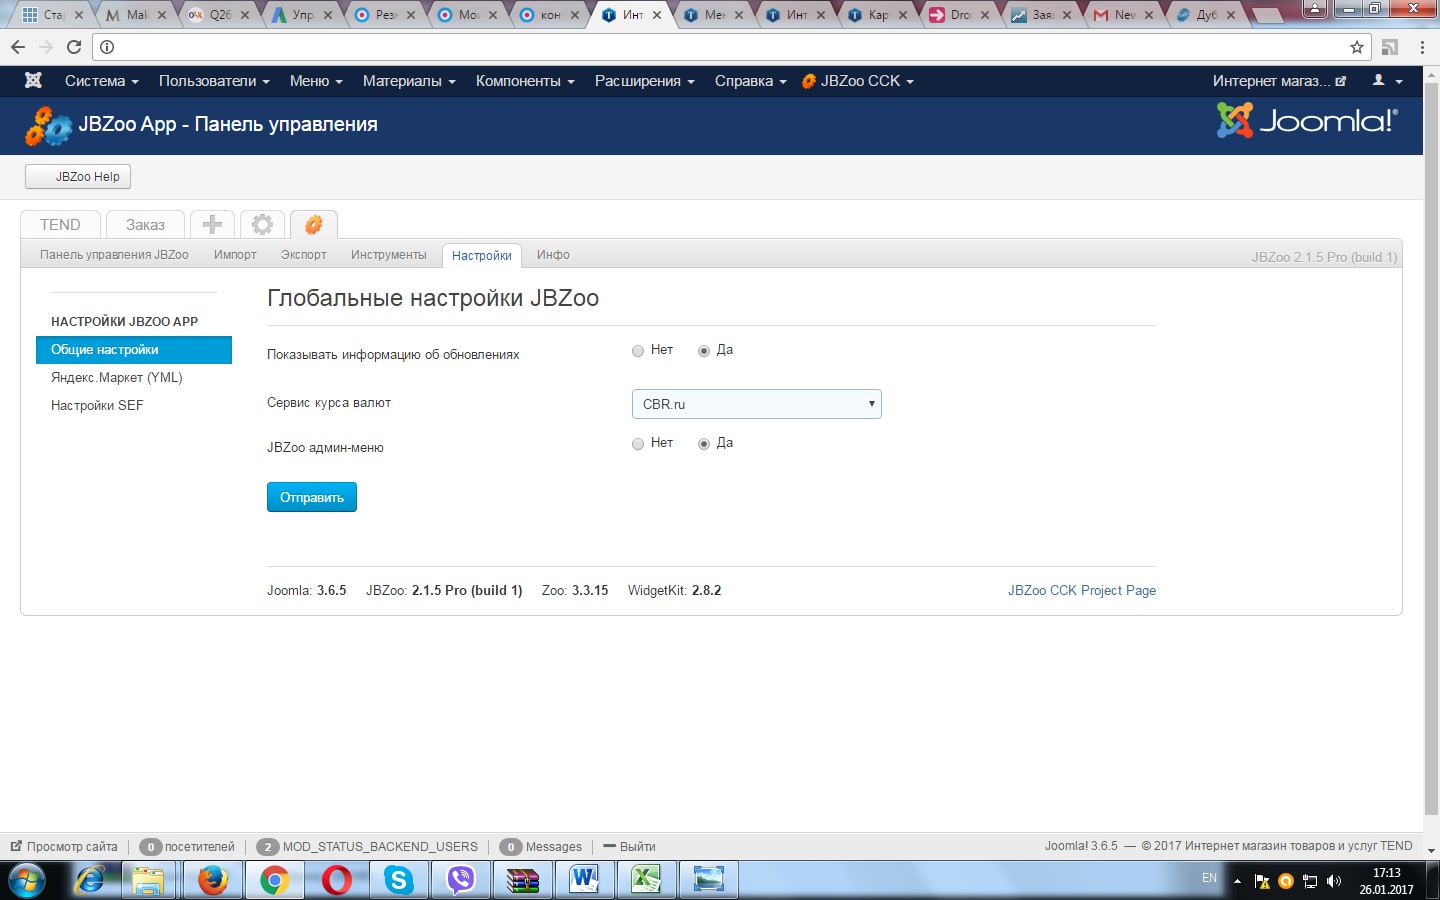Open WinRAR from the taskbar
Screen dimensions: 1440x900
(522, 880)
